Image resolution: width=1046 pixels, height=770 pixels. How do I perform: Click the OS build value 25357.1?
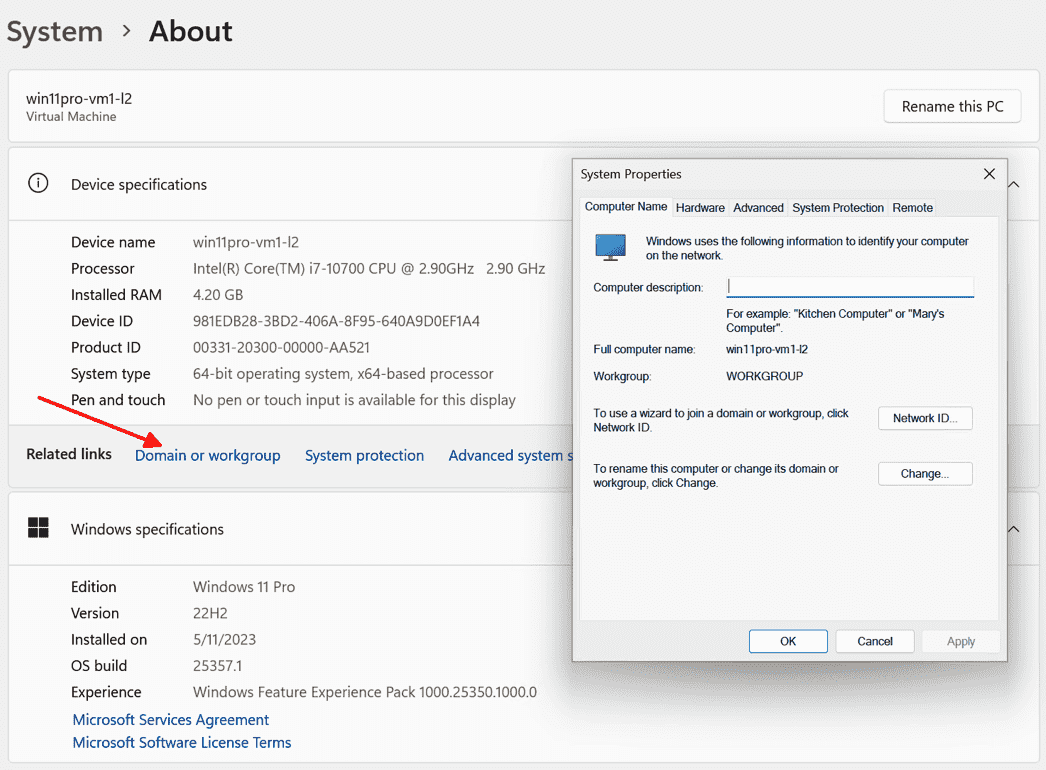[x=217, y=666]
